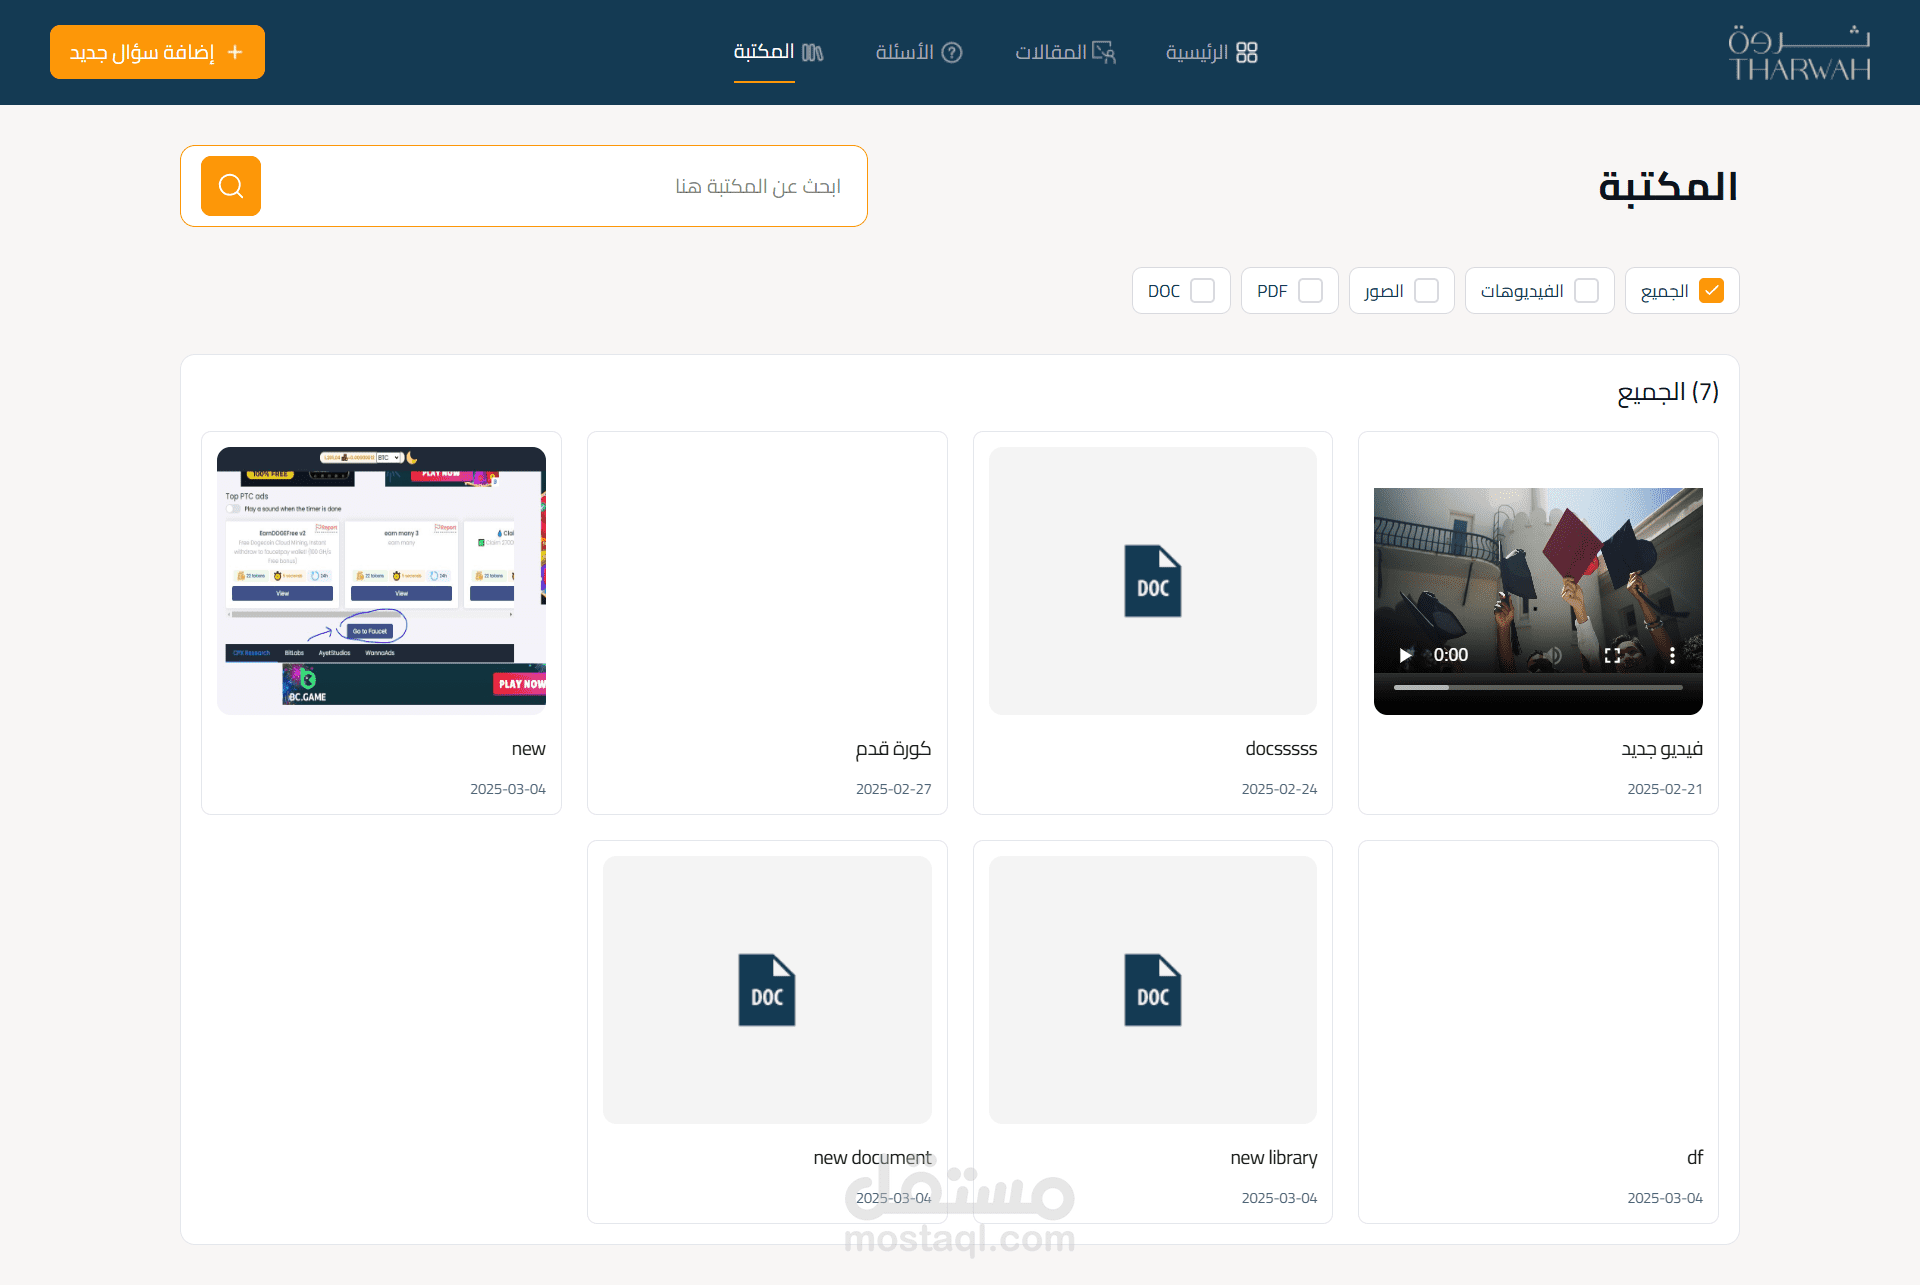Click the new library DOC icon
1920x1285 pixels.
(x=1152, y=990)
